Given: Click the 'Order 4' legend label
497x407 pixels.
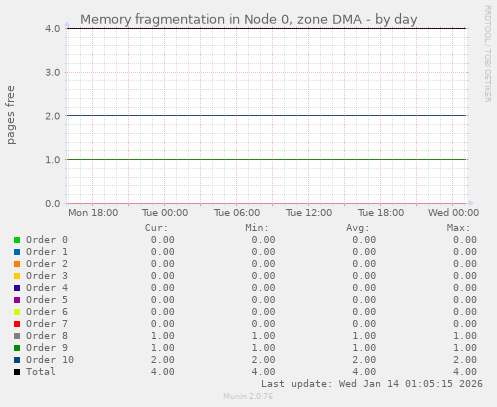Looking at the screenshot, I should coord(47,288).
